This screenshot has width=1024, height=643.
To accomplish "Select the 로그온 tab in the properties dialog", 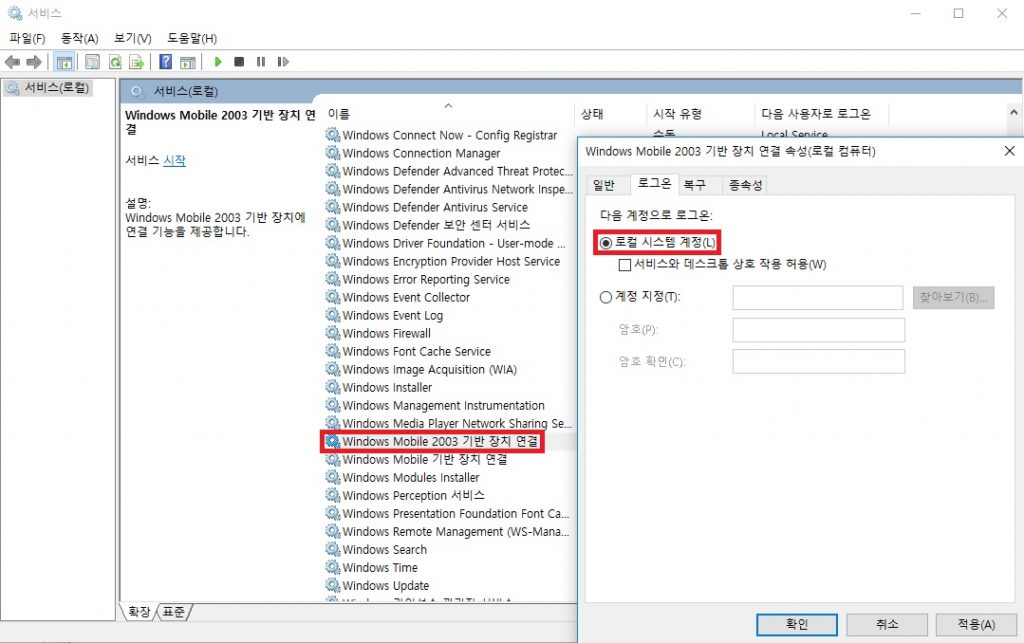I will (x=654, y=183).
